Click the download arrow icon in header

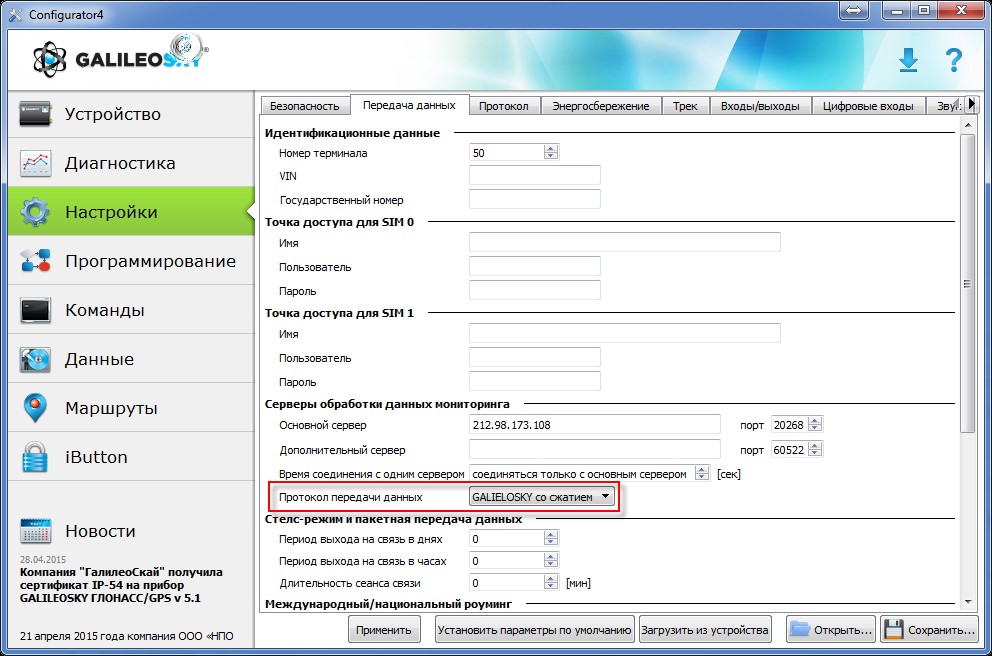907,60
